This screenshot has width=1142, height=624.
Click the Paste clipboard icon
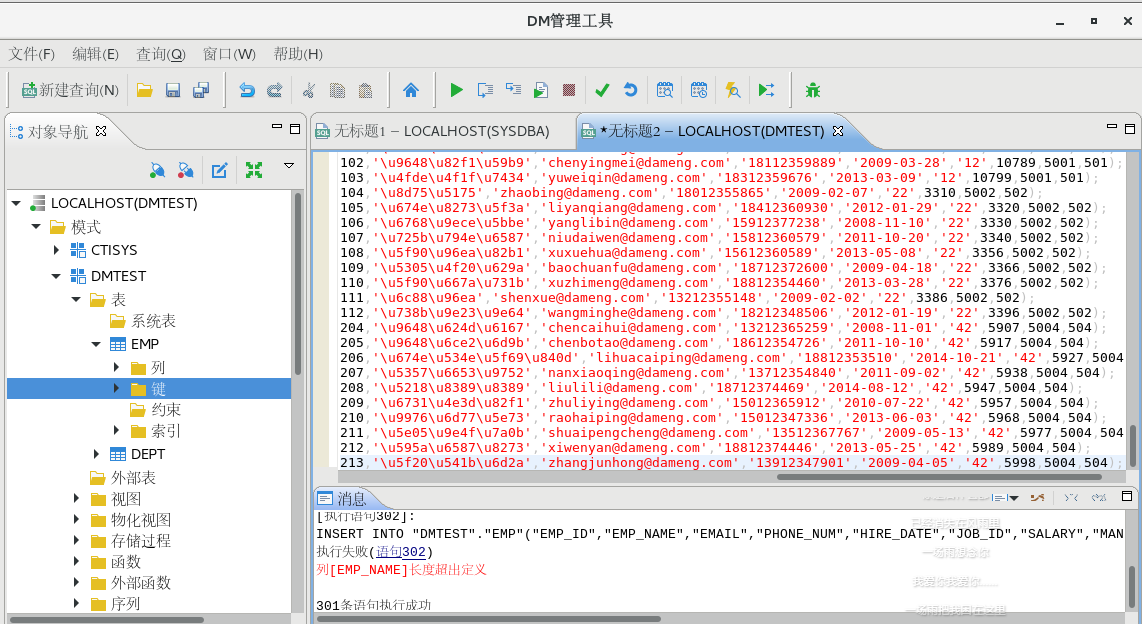tap(365, 90)
